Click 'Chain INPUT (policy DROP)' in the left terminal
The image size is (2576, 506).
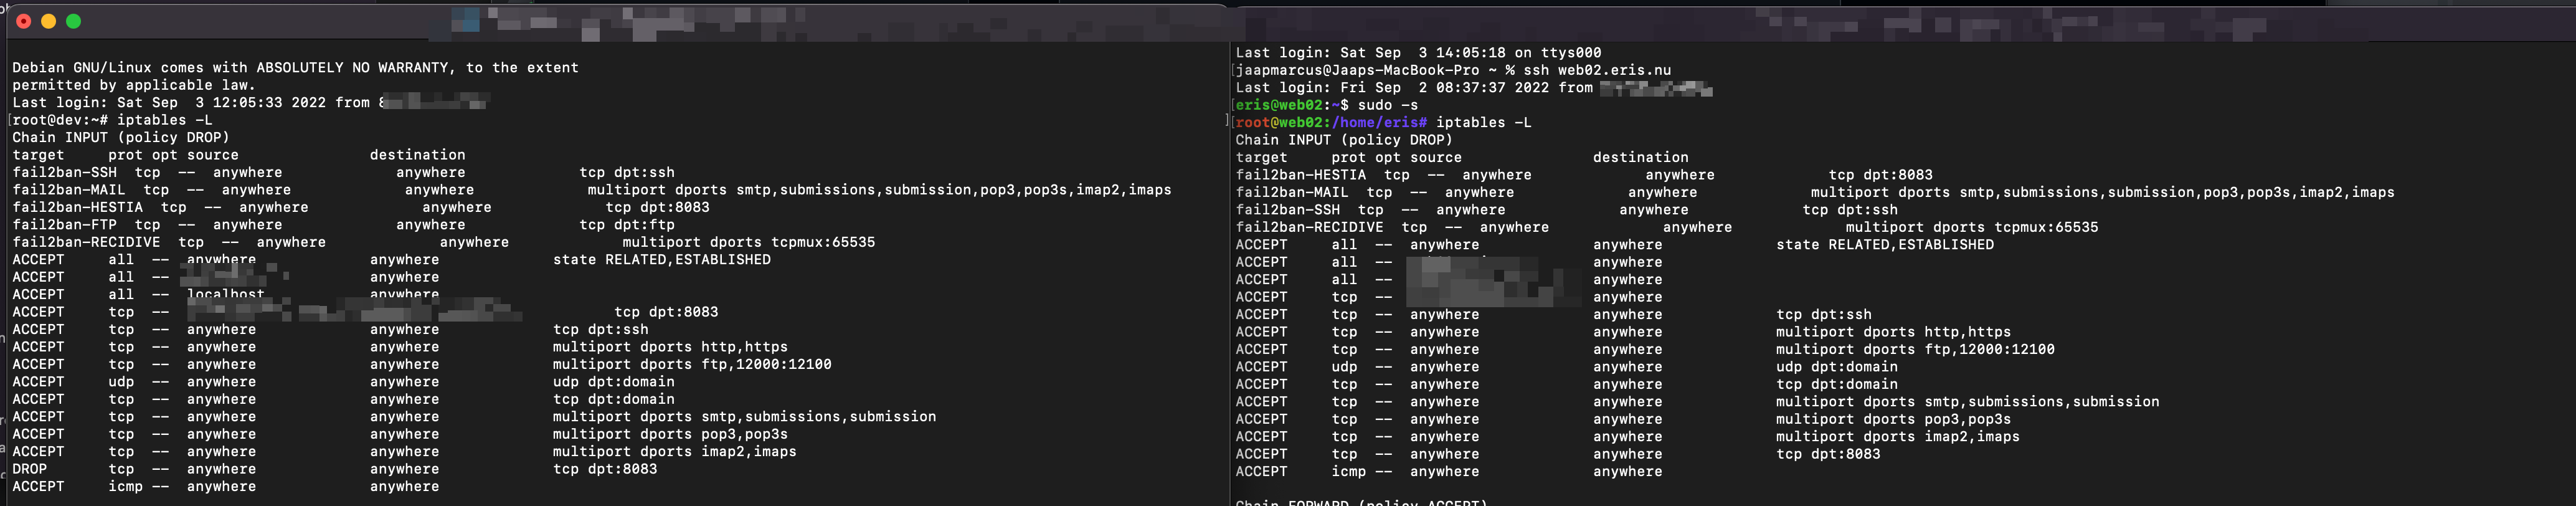coord(120,137)
